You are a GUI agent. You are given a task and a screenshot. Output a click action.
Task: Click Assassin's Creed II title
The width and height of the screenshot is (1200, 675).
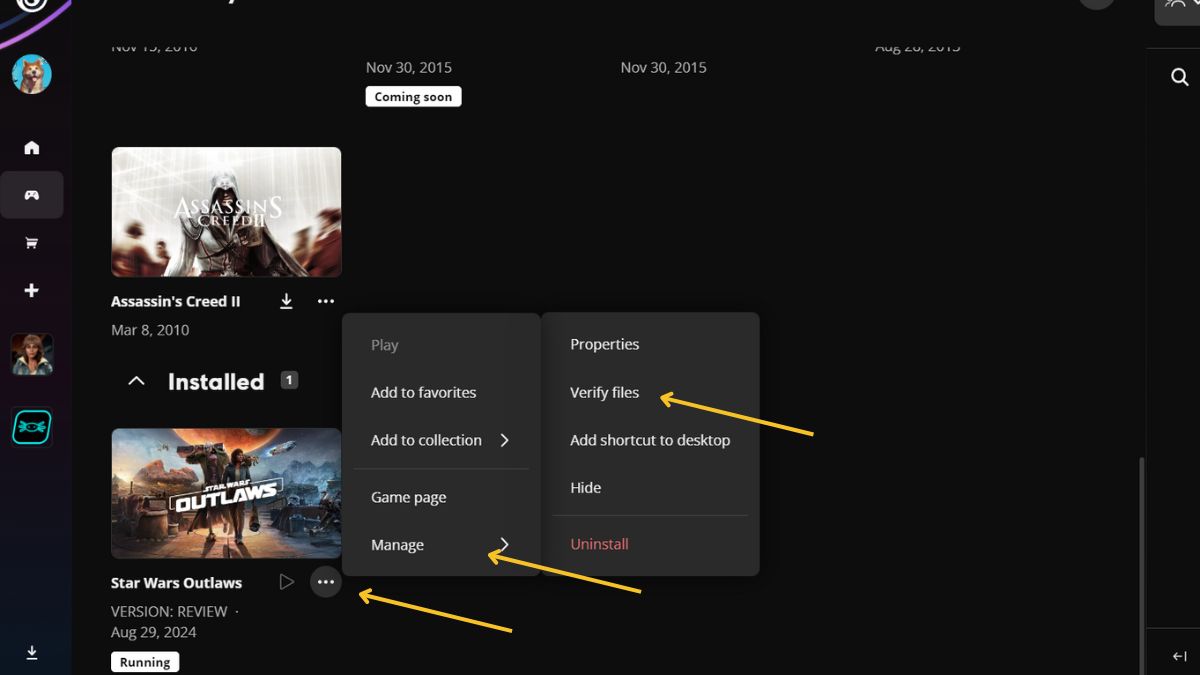[175, 301]
